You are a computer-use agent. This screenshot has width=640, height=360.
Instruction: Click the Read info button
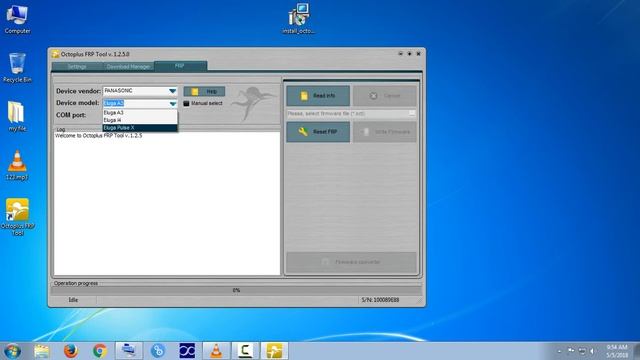coord(318,96)
